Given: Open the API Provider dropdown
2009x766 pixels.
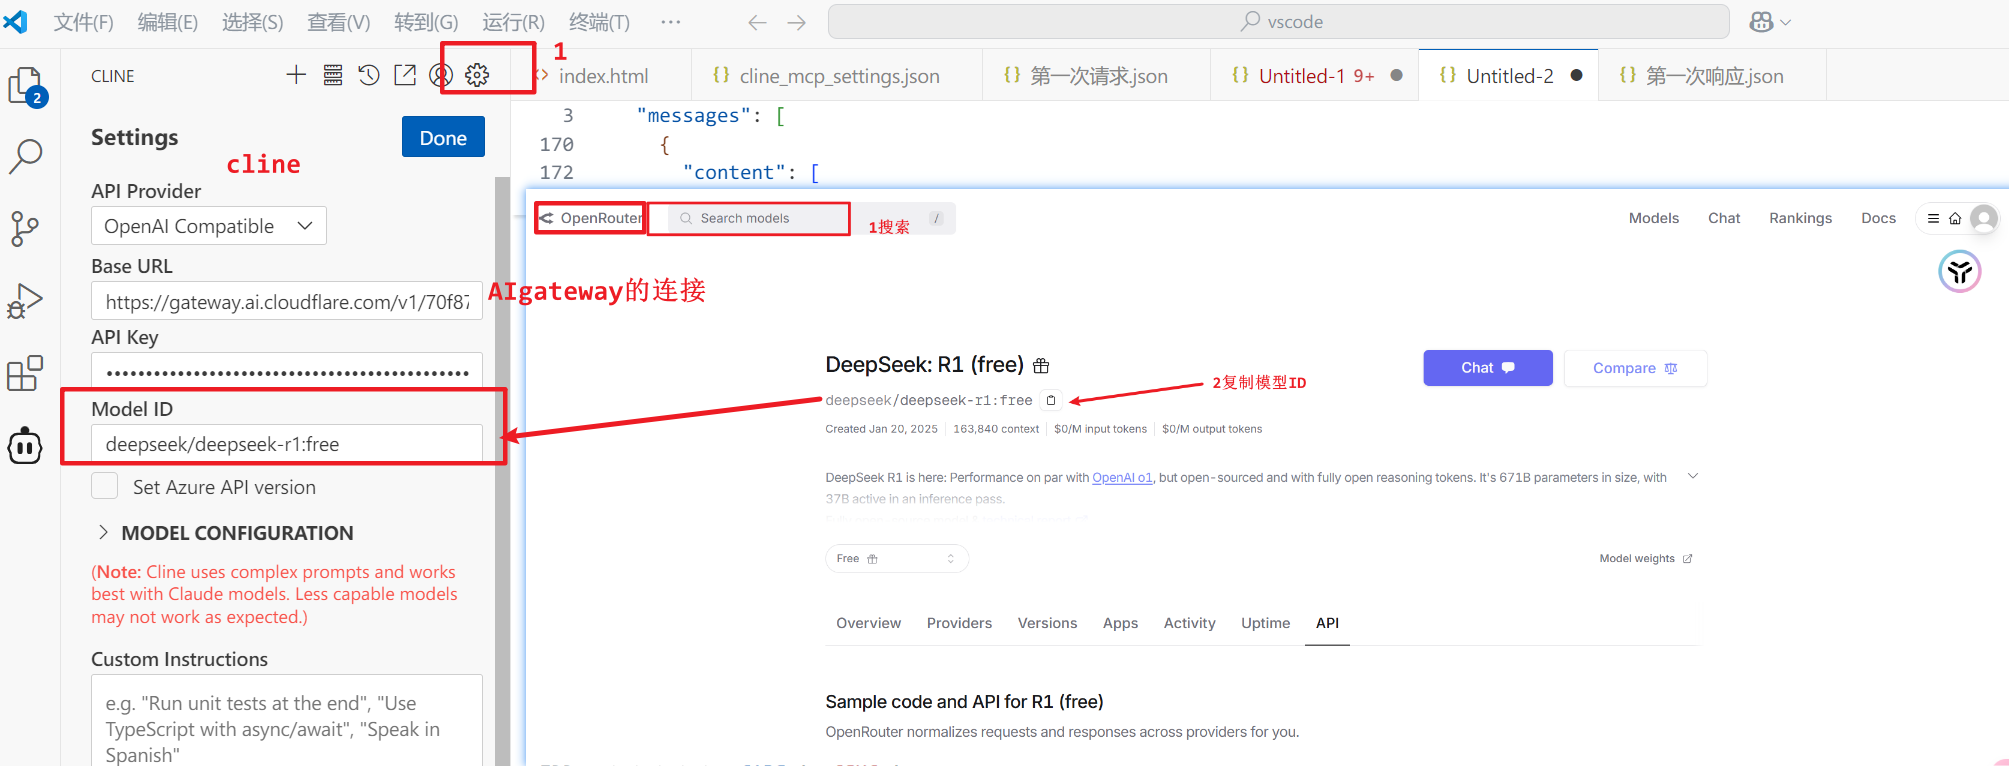Looking at the screenshot, I should pos(209,226).
